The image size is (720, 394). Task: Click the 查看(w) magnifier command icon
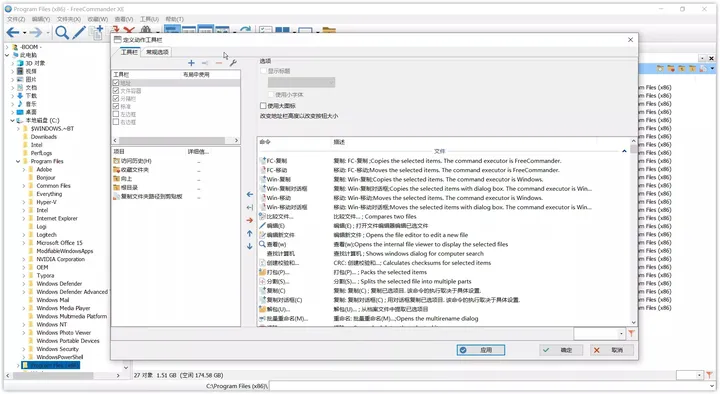[x=262, y=244]
